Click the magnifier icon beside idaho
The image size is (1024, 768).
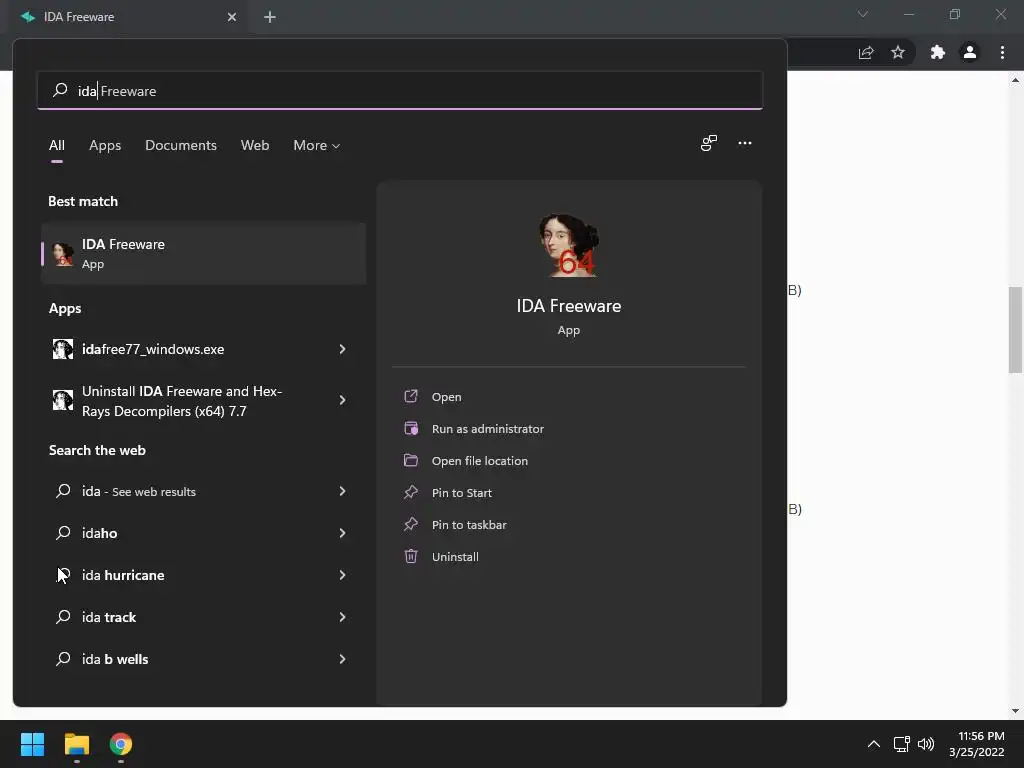pos(63,533)
